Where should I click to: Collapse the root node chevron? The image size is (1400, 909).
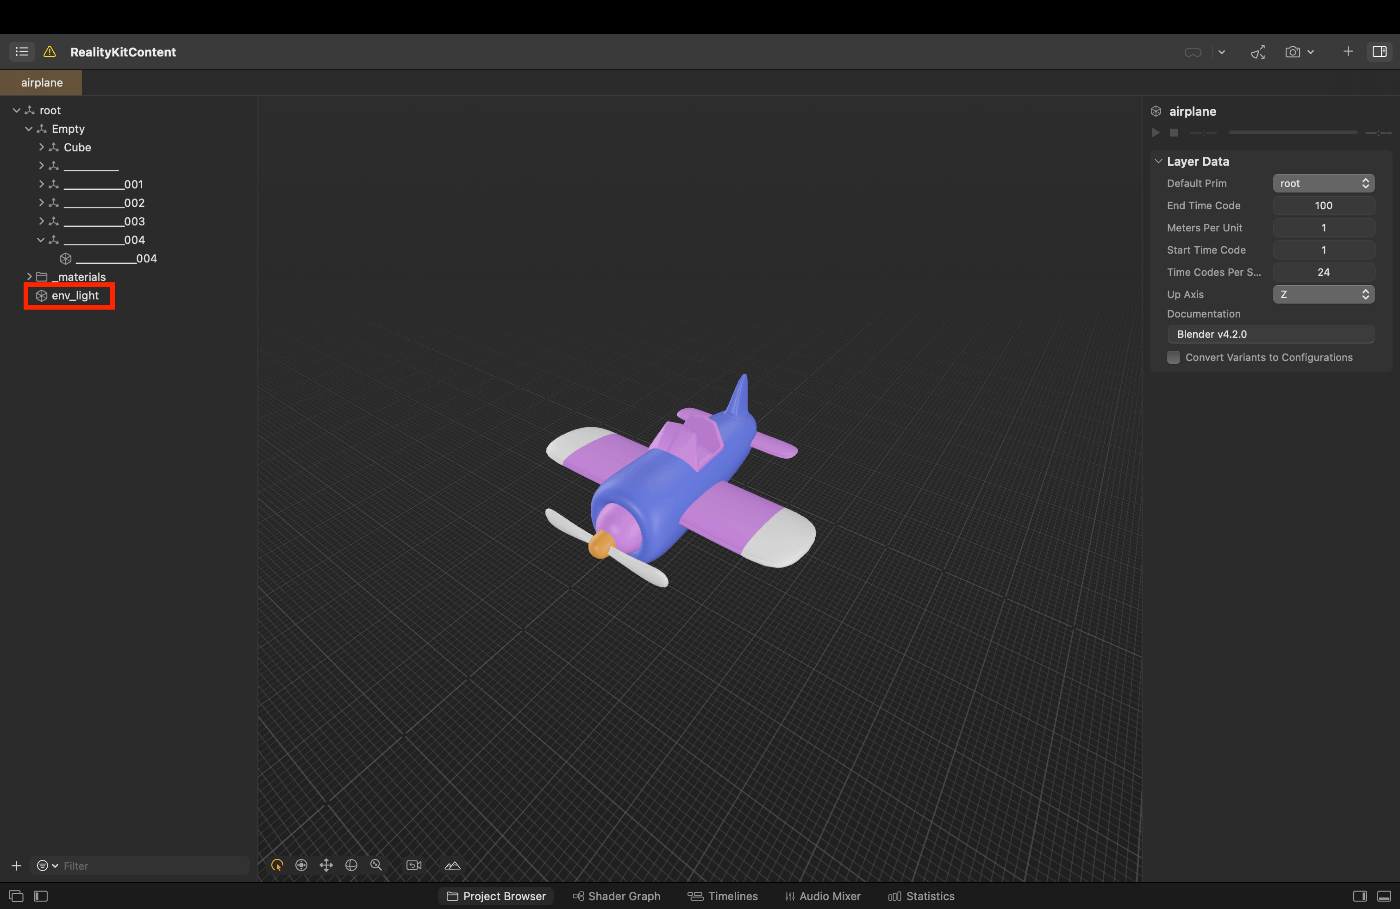pos(16,111)
